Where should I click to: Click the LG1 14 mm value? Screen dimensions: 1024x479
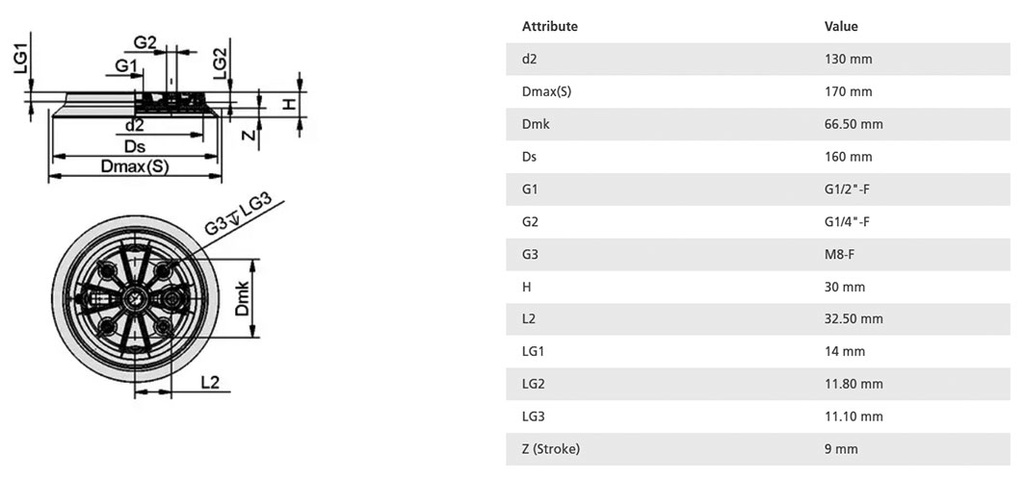(x=845, y=352)
